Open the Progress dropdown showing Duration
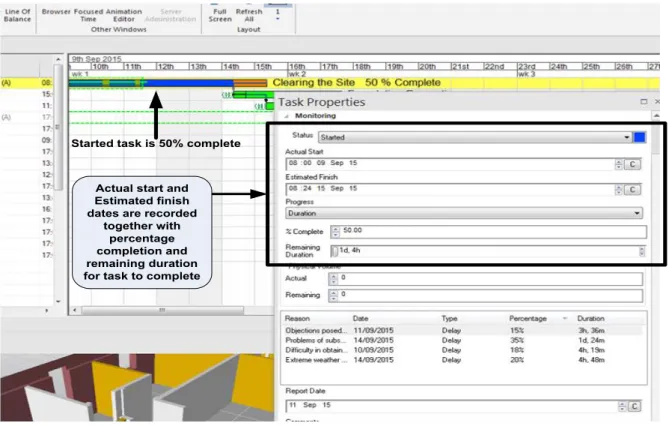Viewport: 669px width, 426px height. tap(464, 213)
